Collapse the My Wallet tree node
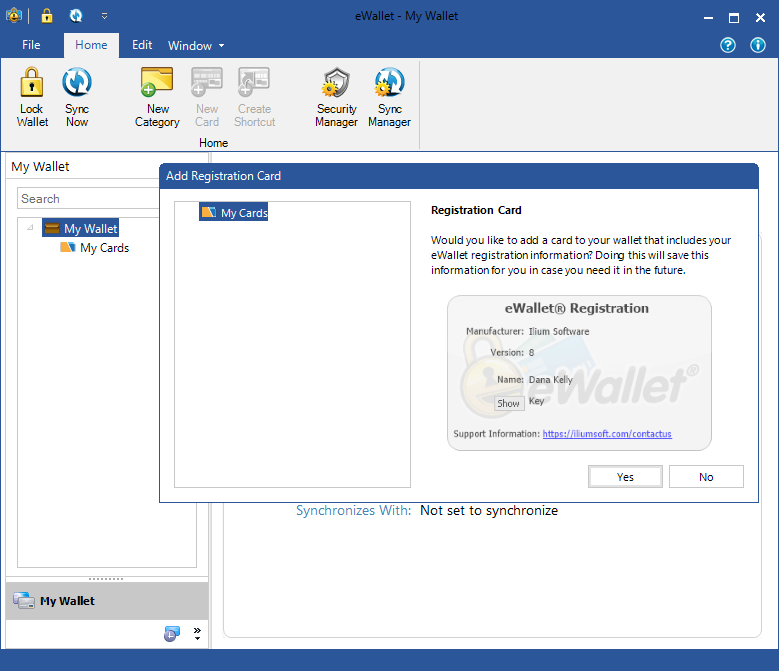The height and width of the screenshot is (671, 779). point(30,228)
